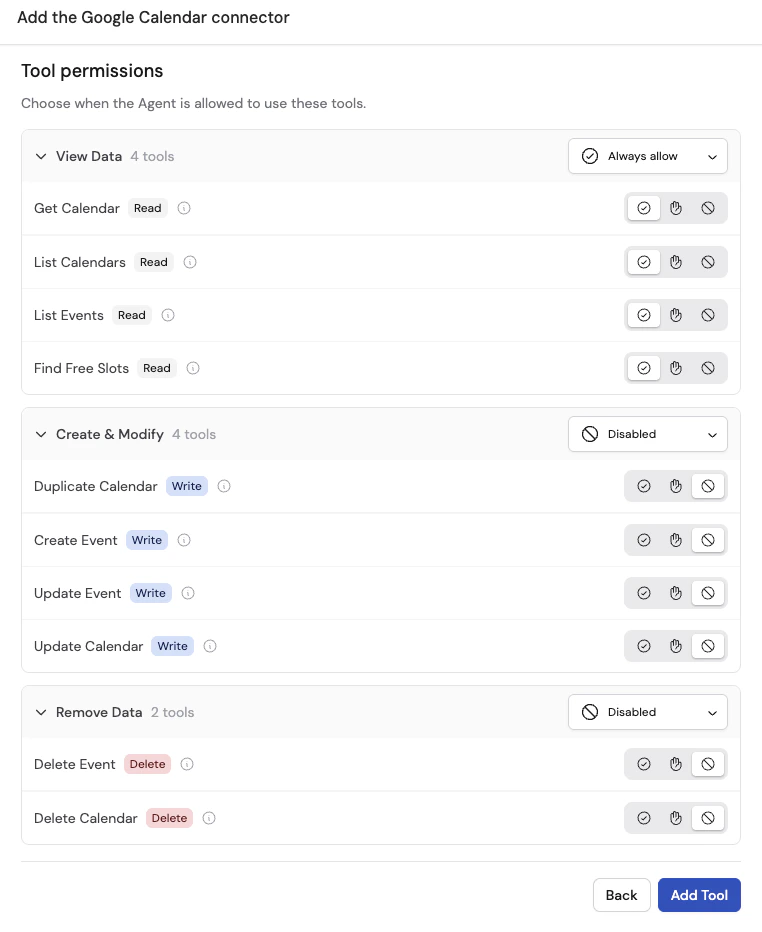Disable the Find Free Slots tool

(708, 368)
